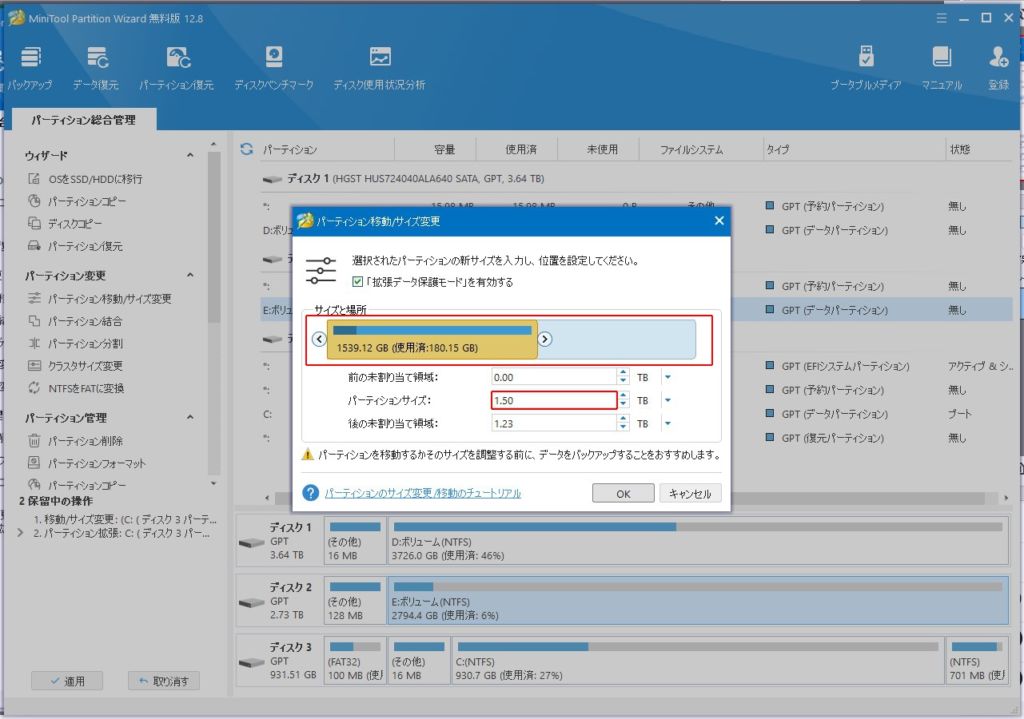Screen dimensions: 1024x719
Task: Open unit dropdown for パーティションサイズ
Action: point(667,400)
